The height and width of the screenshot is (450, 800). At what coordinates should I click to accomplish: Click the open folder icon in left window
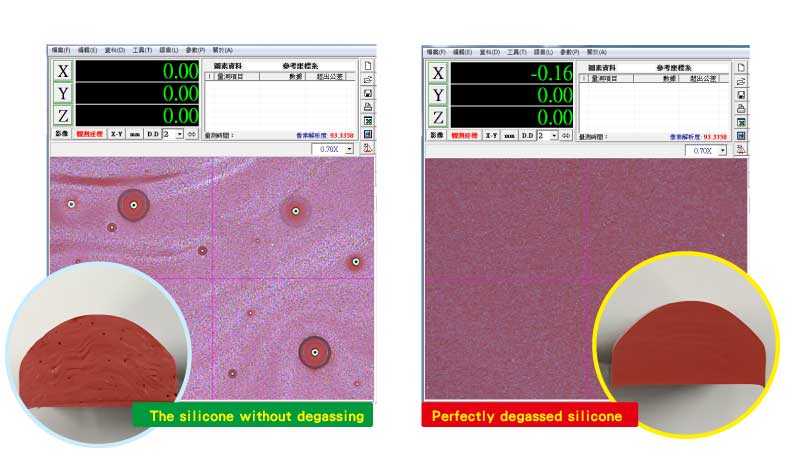pyautogui.click(x=367, y=79)
